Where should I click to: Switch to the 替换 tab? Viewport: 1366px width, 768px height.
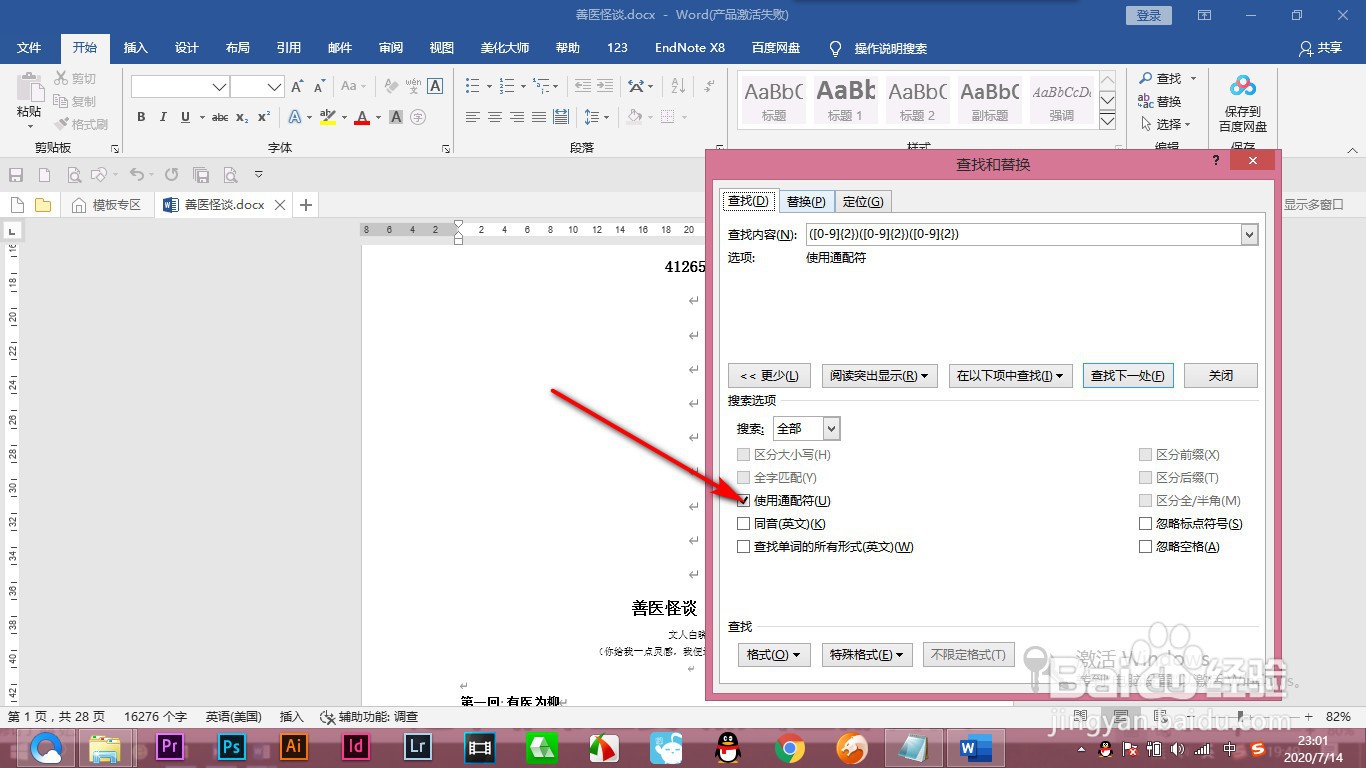805,200
